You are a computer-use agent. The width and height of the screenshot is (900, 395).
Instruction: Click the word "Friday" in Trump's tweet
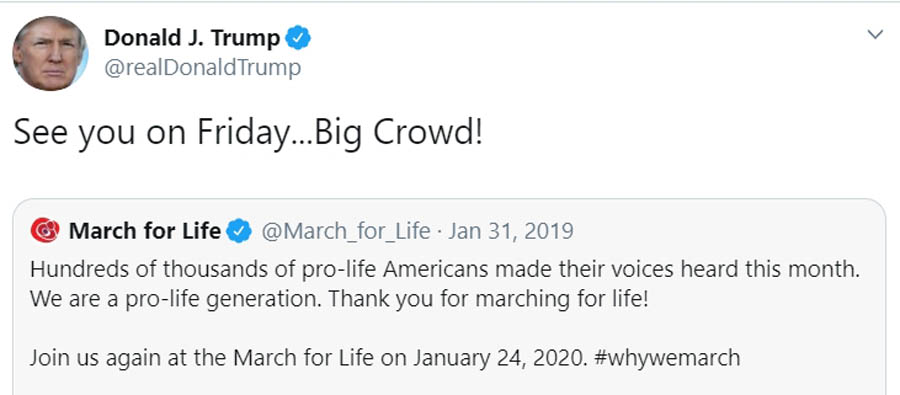click(x=240, y=133)
